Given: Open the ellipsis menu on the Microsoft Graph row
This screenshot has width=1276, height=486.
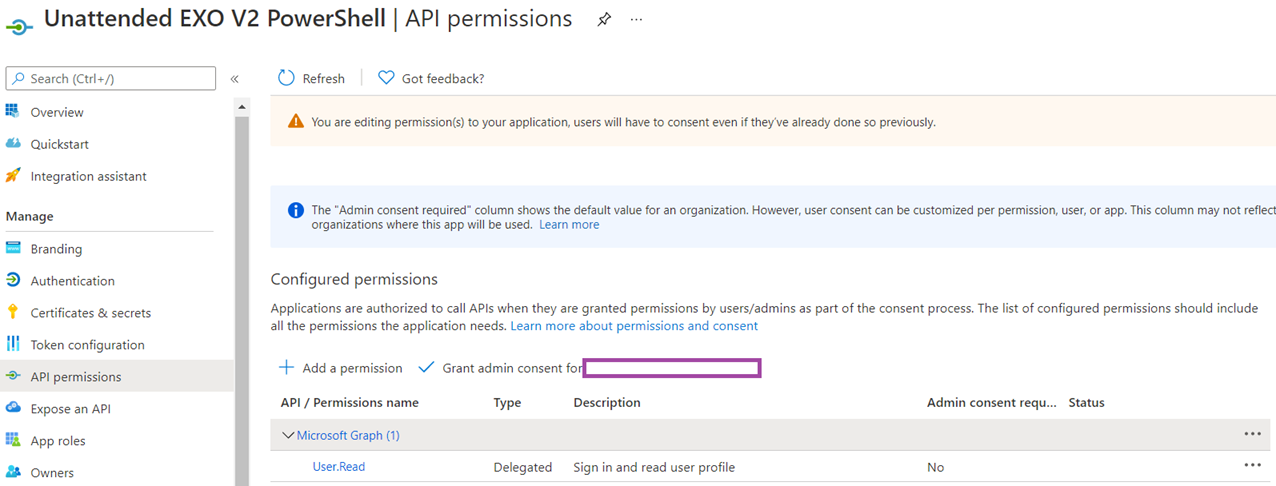Looking at the screenshot, I should pyautogui.click(x=1253, y=434).
